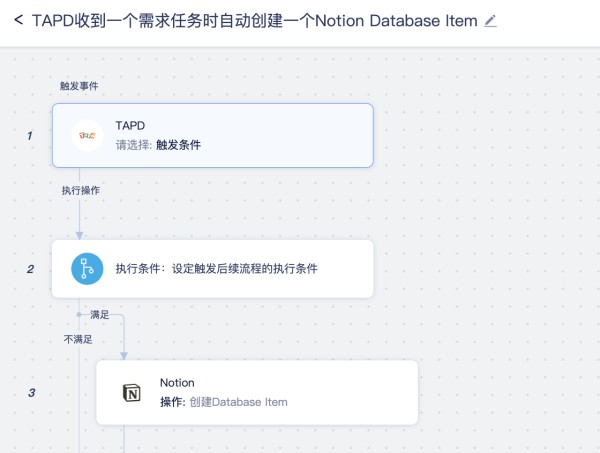Click the 满足 branch label
This screenshot has width=600, height=453.
tap(99, 315)
